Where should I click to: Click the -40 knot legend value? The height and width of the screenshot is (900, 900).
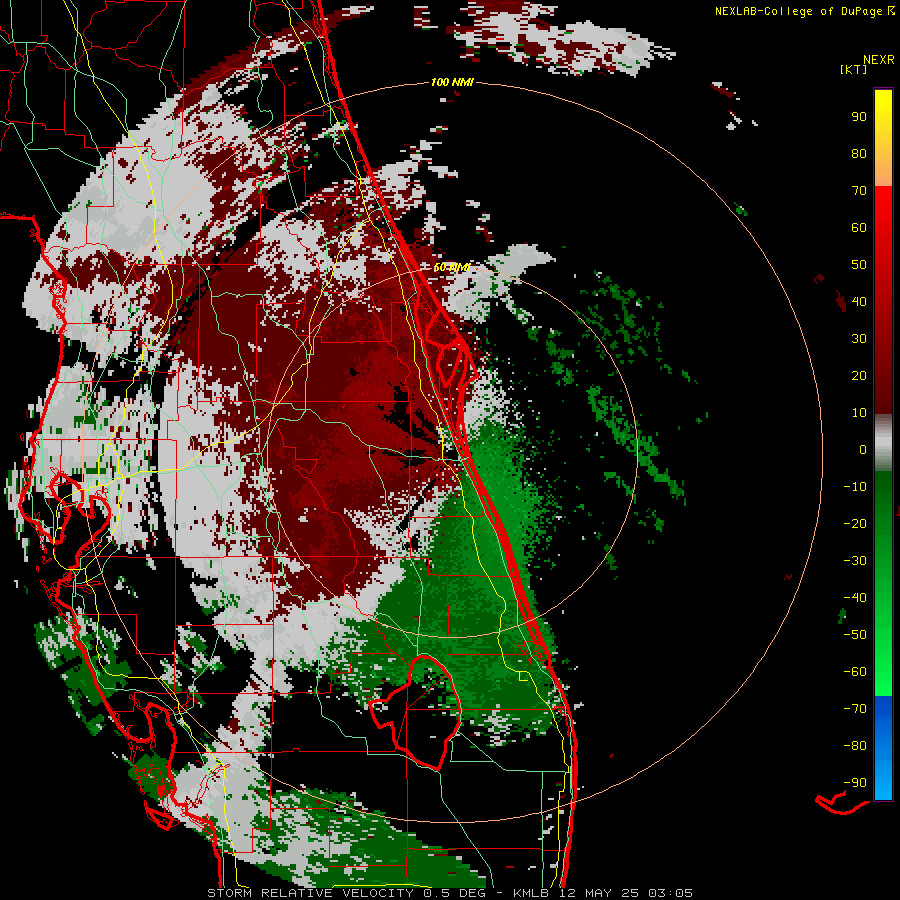point(855,598)
